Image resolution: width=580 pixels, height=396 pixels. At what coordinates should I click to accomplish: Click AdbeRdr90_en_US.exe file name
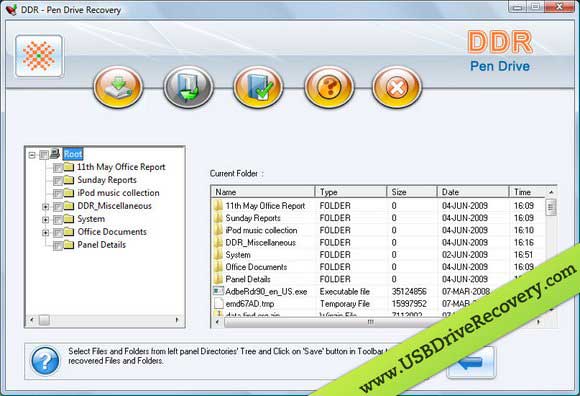(x=266, y=291)
